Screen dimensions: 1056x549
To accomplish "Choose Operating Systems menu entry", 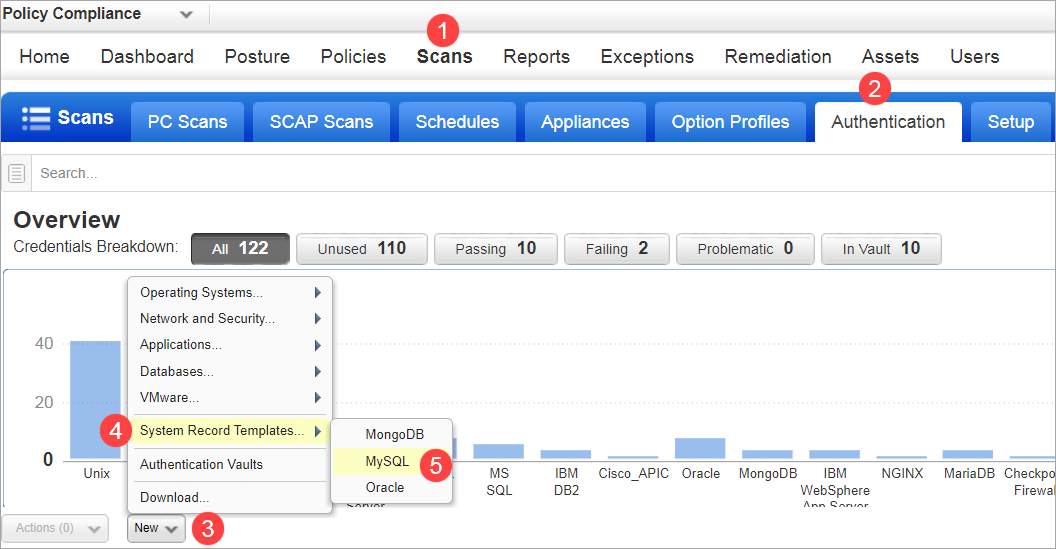I will [x=230, y=292].
